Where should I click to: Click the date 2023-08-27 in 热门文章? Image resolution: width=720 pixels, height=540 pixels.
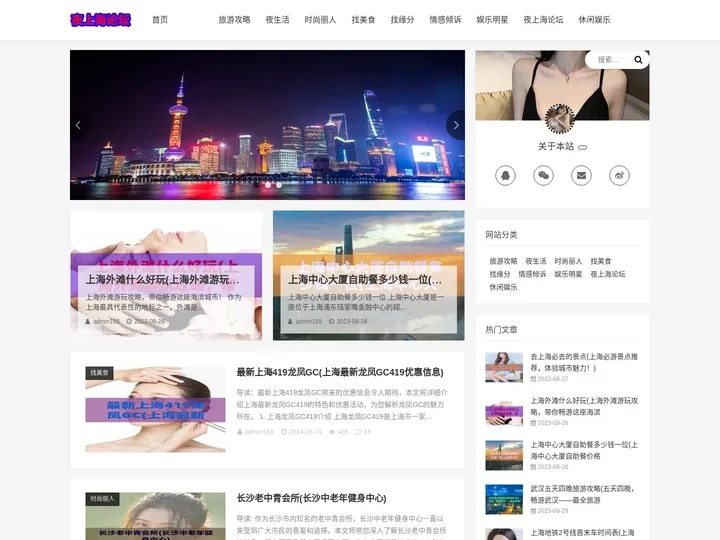pos(549,379)
